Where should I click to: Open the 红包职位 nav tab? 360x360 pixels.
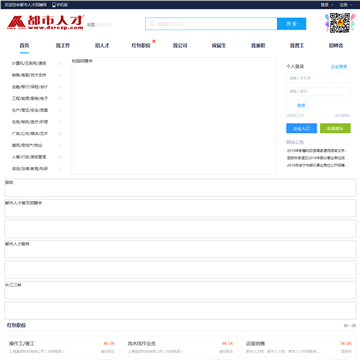(x=141, y=46)
